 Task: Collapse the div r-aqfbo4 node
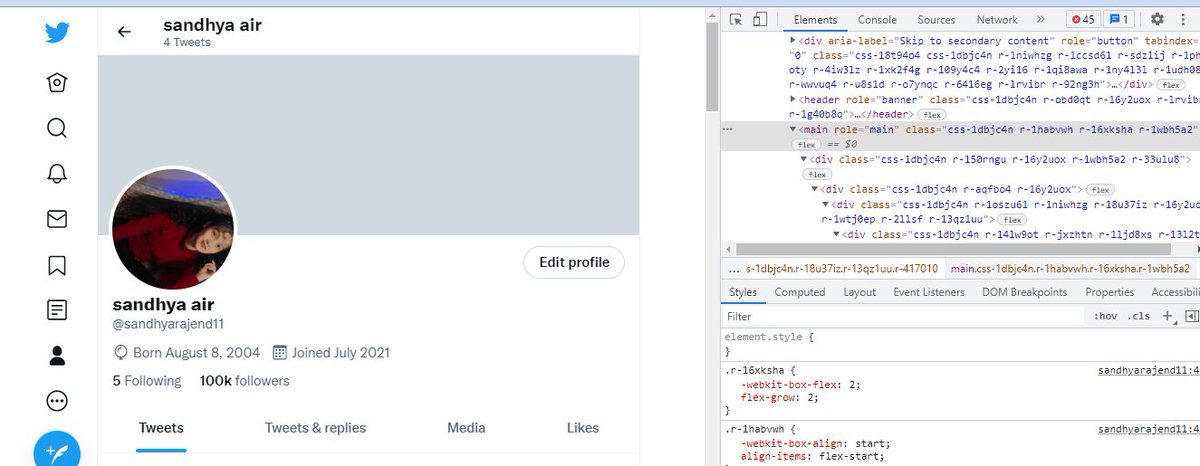point(814,189)
